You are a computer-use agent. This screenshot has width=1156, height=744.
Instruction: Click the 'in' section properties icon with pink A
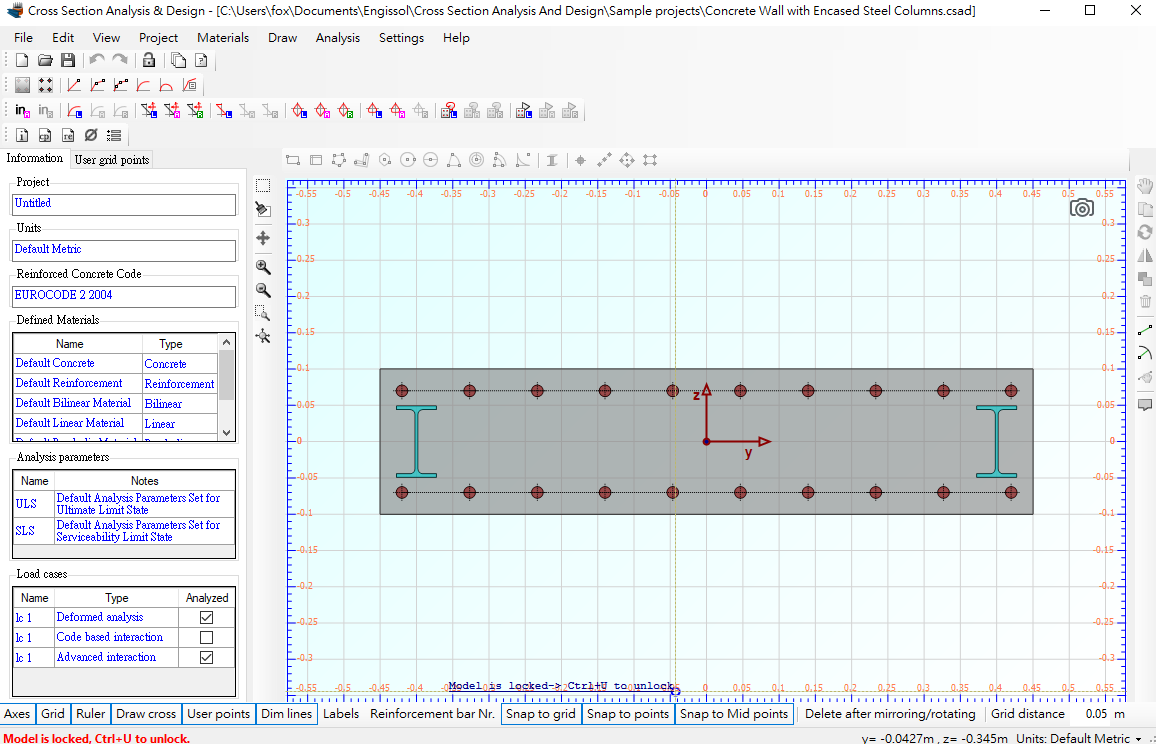point(22,111)
